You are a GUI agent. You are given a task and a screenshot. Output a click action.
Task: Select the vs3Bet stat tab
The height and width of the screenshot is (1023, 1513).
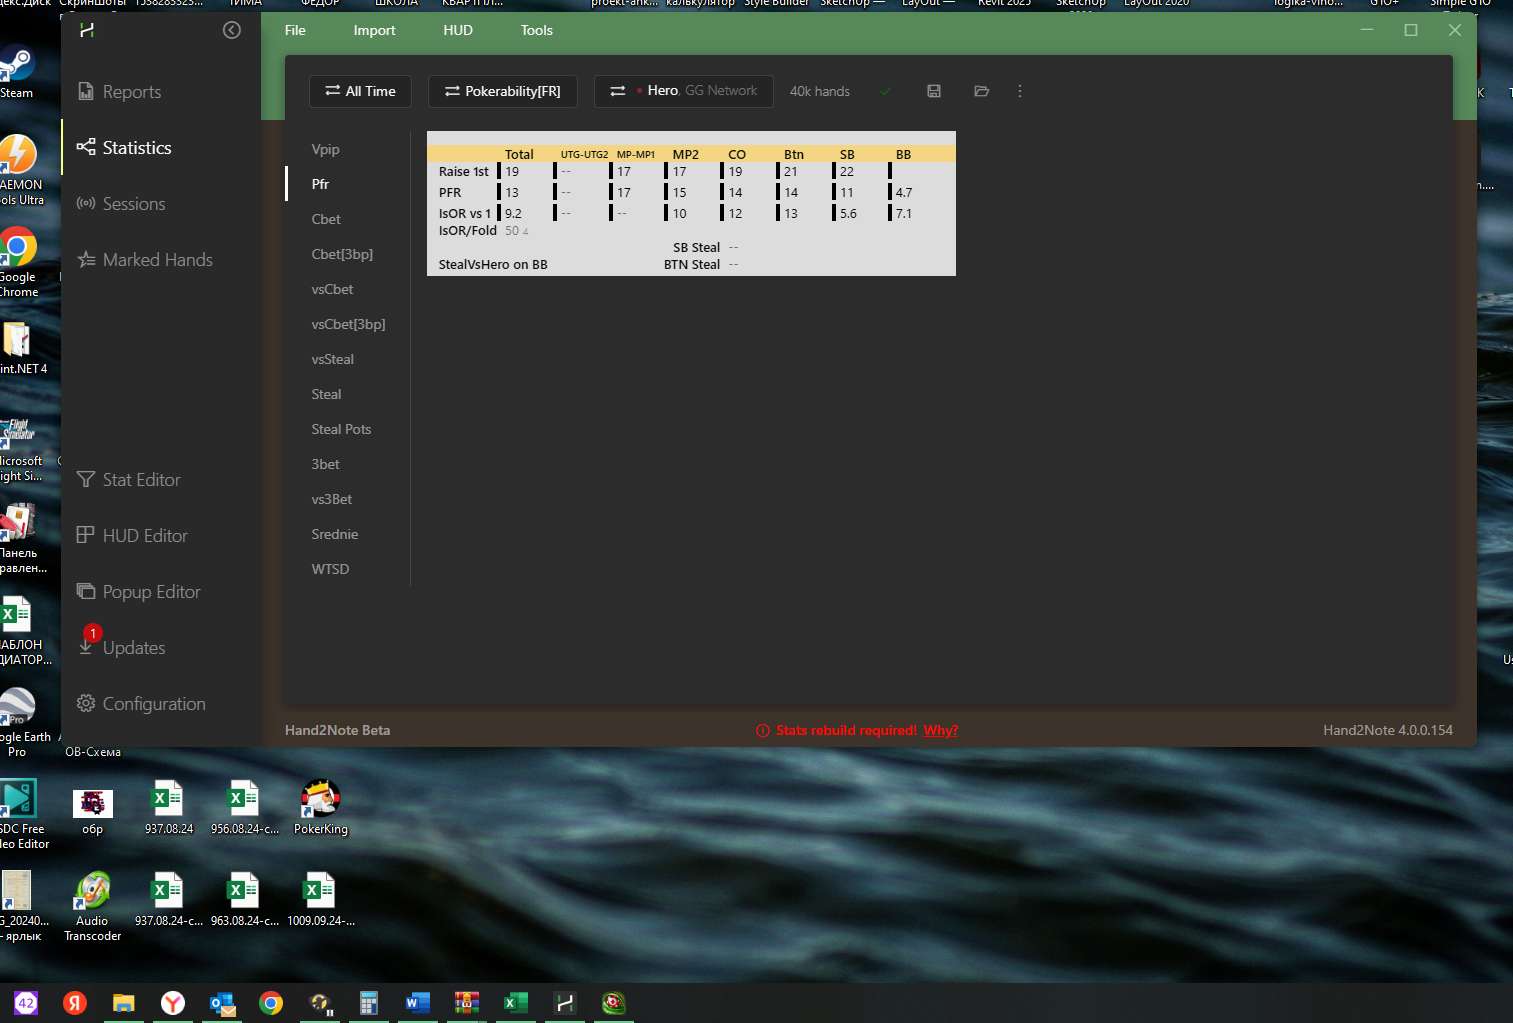332,499
